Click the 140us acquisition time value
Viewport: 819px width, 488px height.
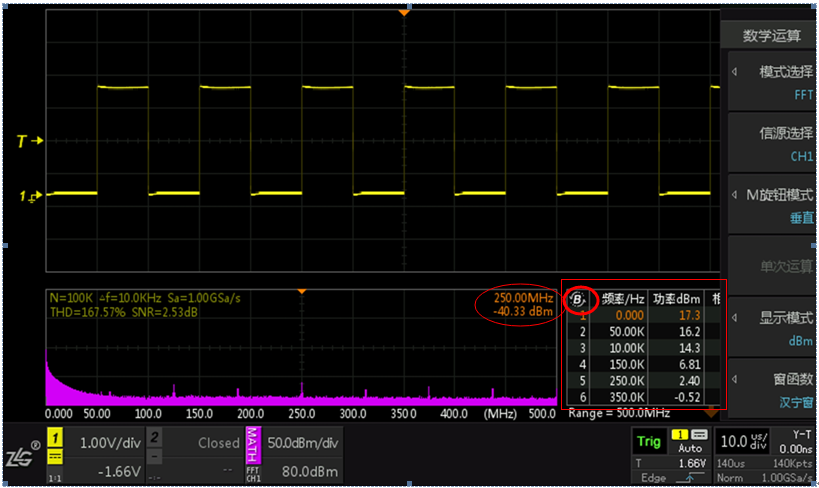coord(731,463)
